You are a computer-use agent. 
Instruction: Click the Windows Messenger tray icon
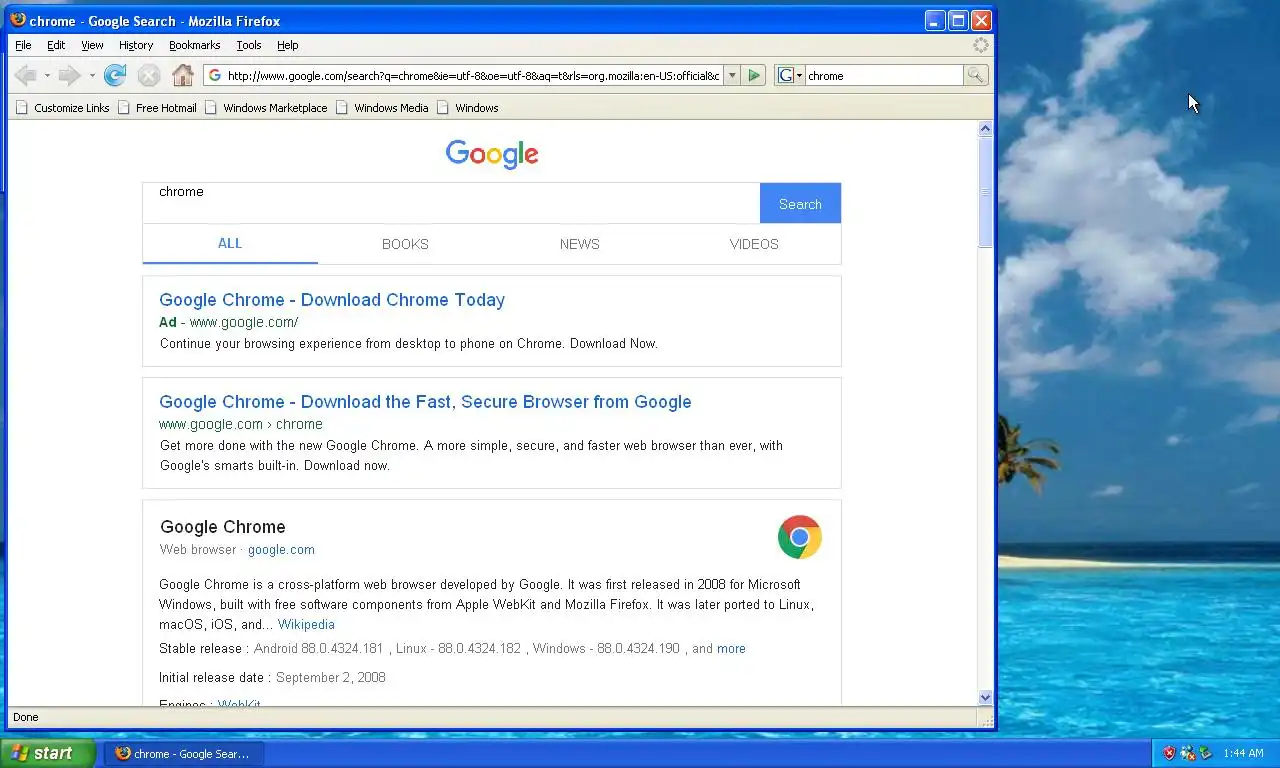coord(1188,753)
